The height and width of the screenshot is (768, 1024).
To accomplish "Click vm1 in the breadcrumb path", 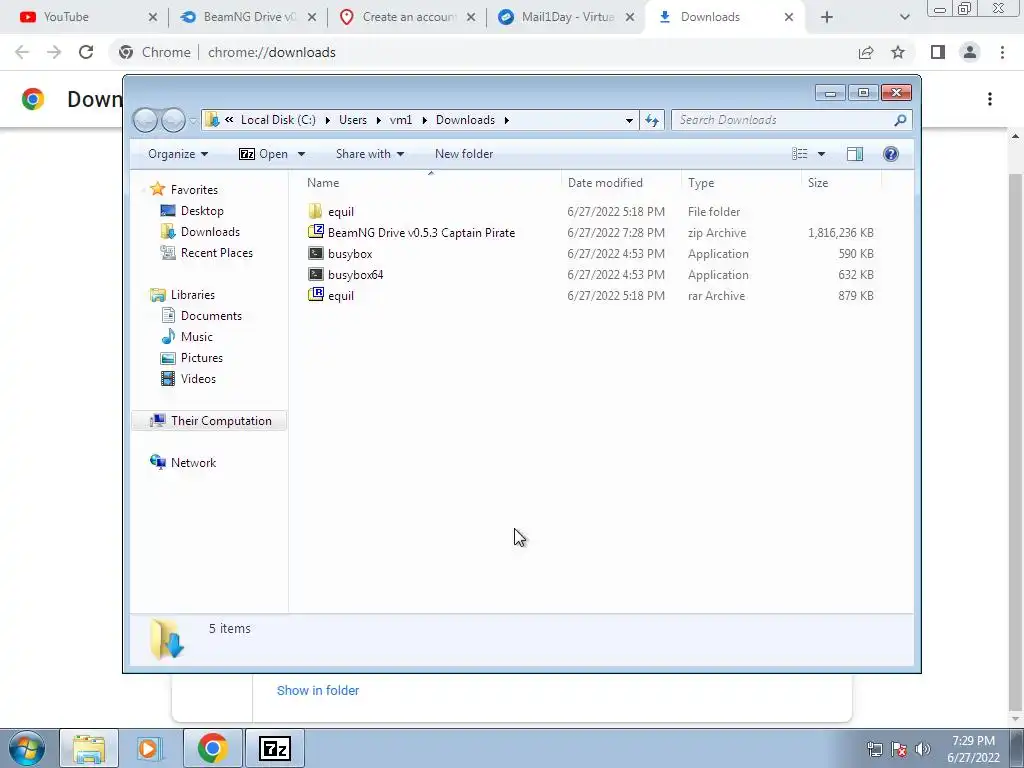I will [401, 120].
